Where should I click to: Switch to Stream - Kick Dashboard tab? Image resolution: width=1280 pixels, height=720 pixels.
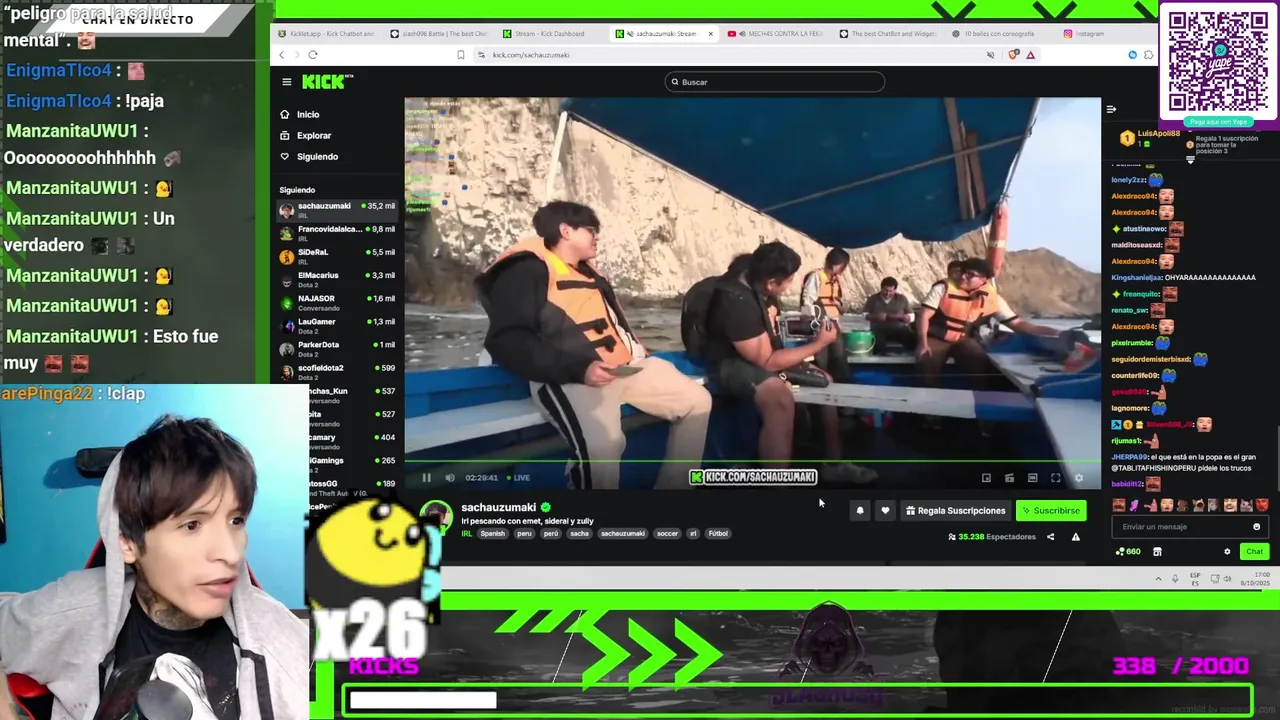[549, 34]
